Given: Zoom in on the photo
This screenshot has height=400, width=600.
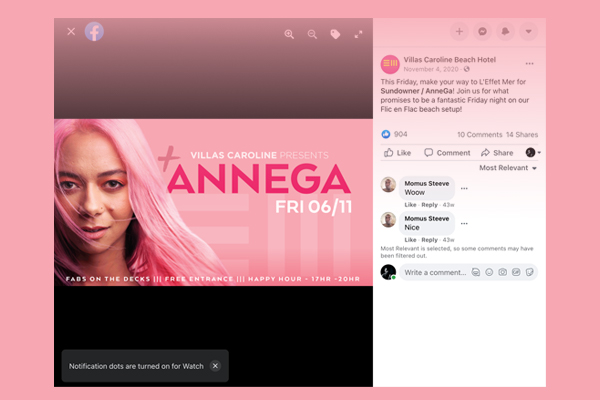Looking at the screenshot, I should pyautogui.click(x=289, y=34).
